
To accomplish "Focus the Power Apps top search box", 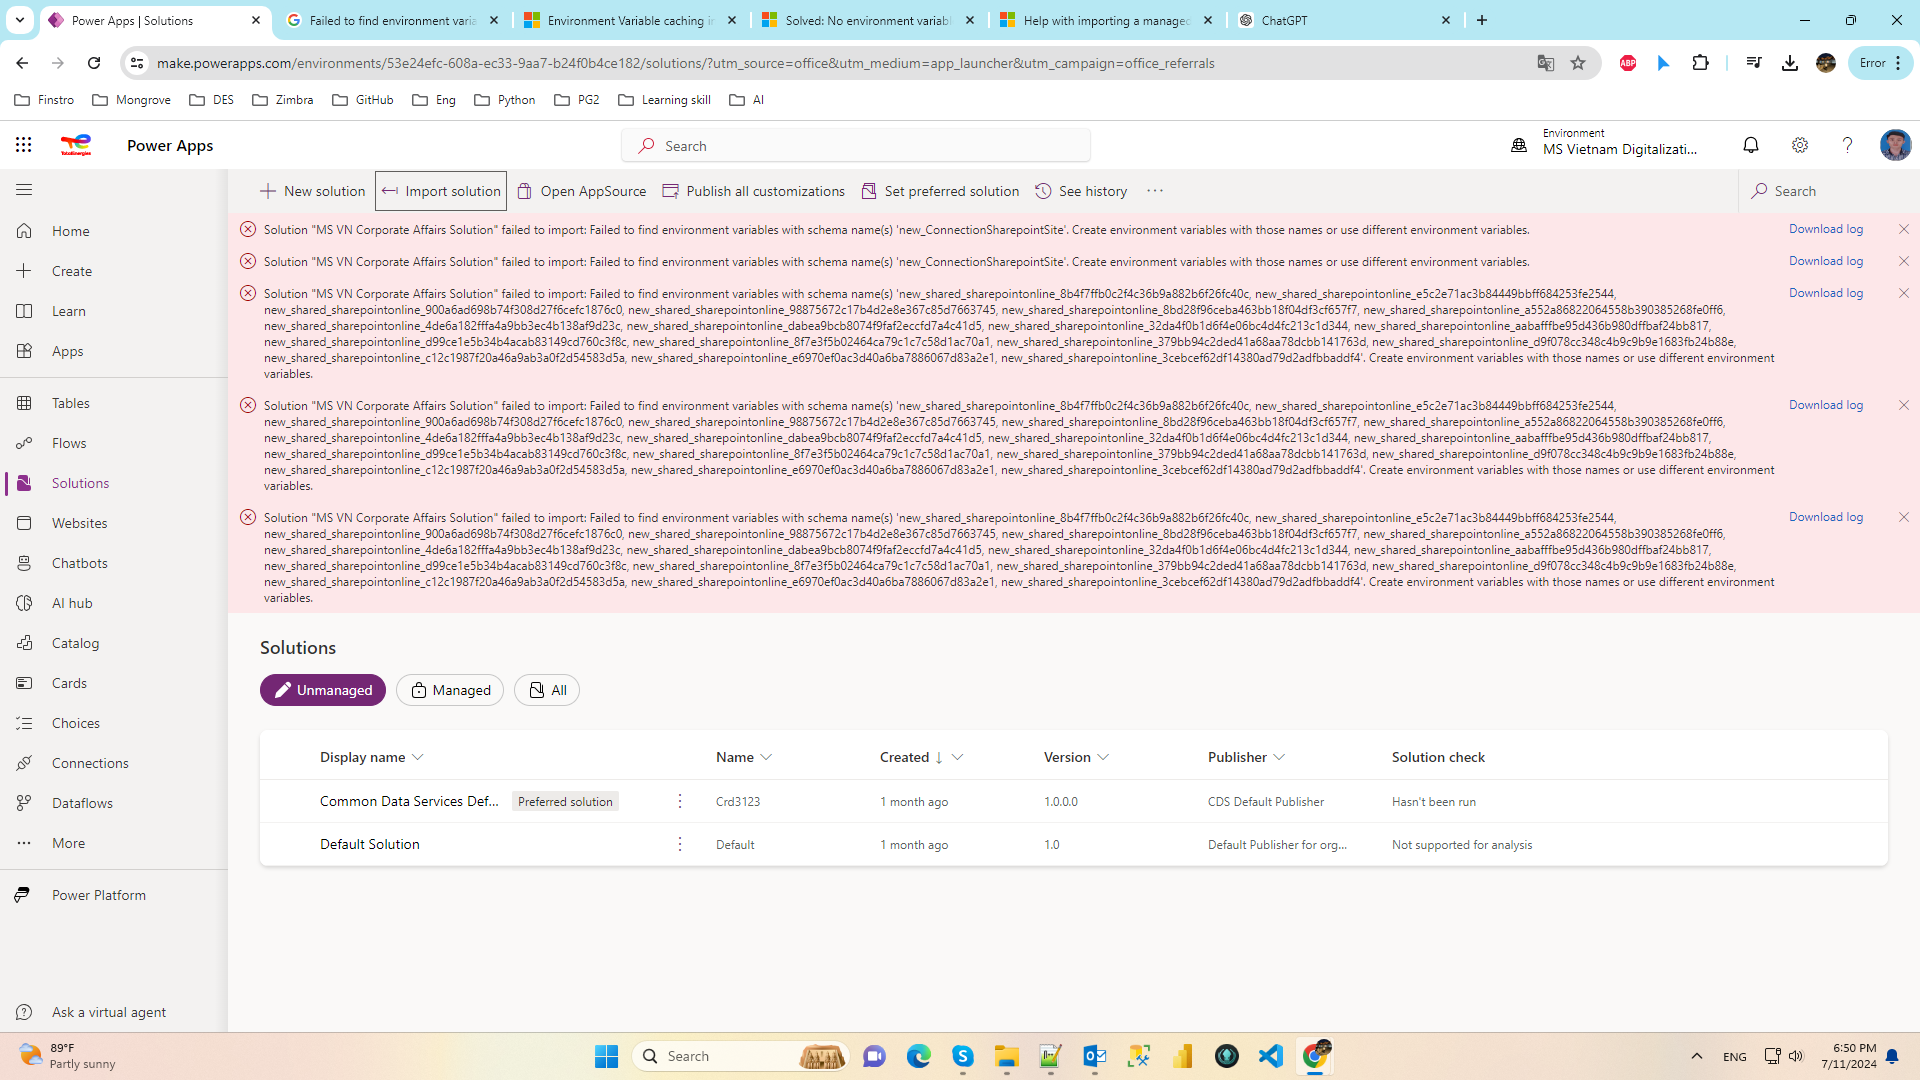I will tap(856, 145).
